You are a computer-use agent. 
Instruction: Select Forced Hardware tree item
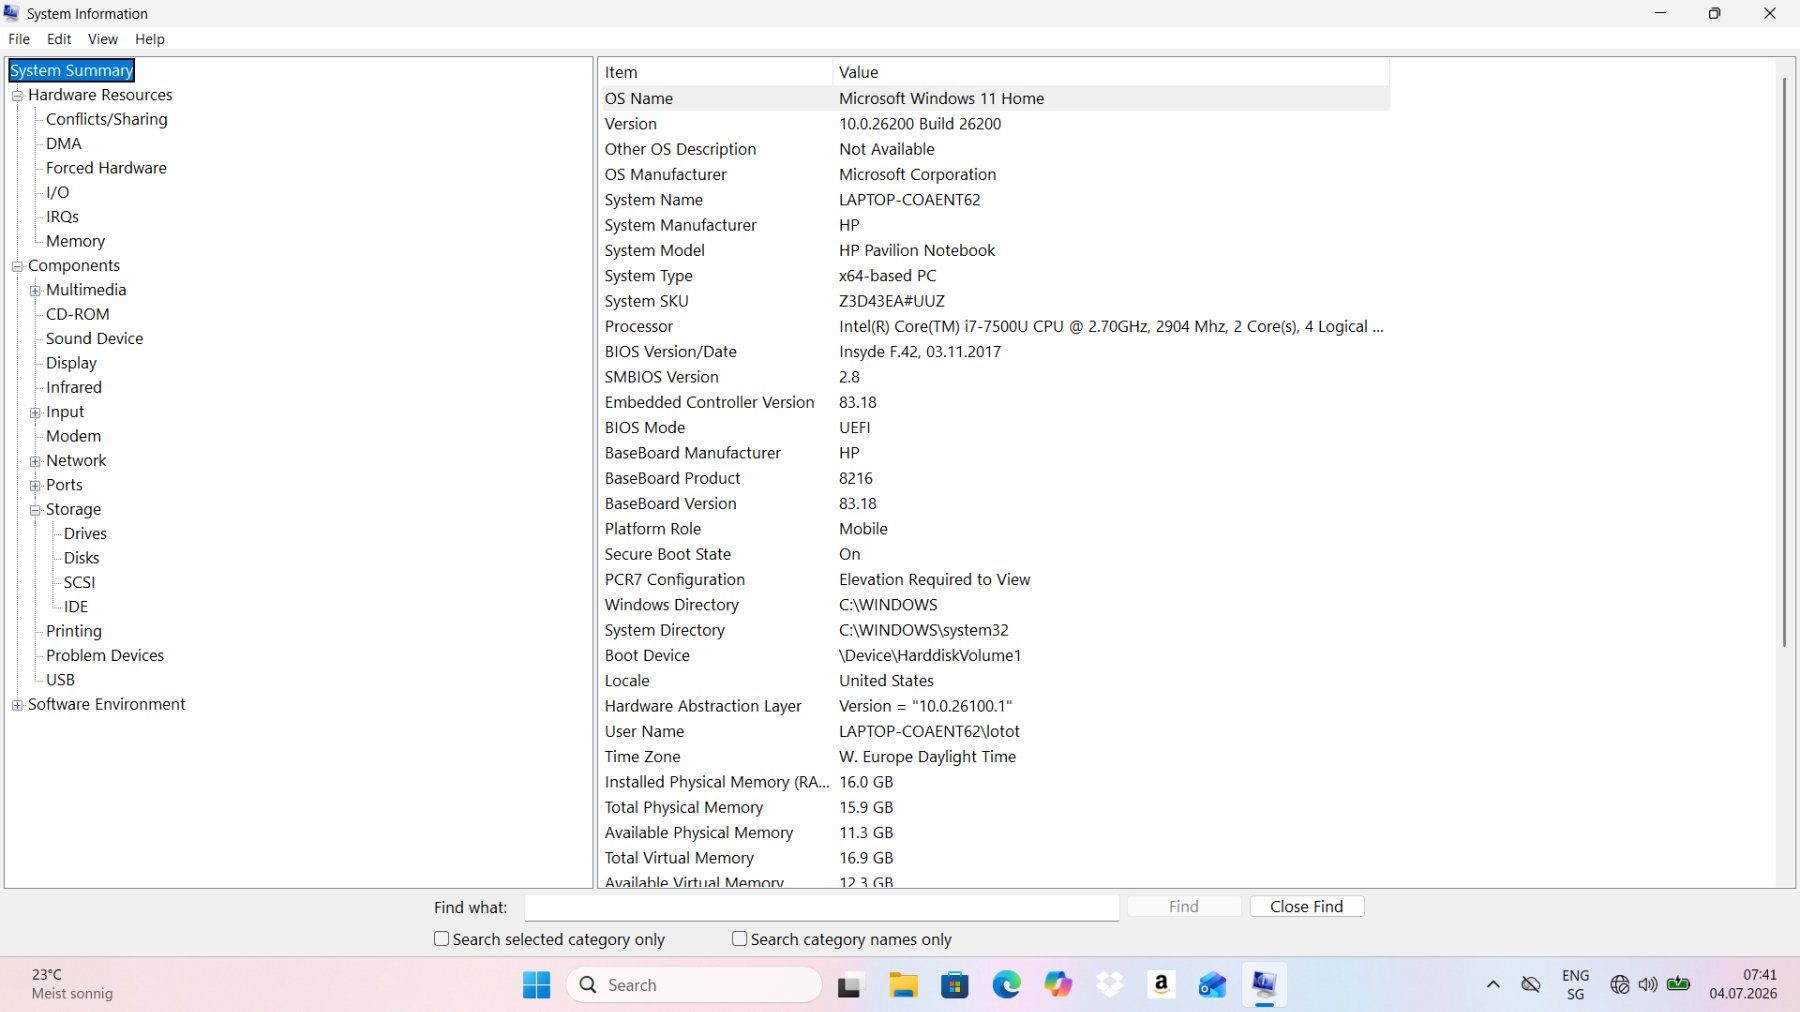coord(106,168)
